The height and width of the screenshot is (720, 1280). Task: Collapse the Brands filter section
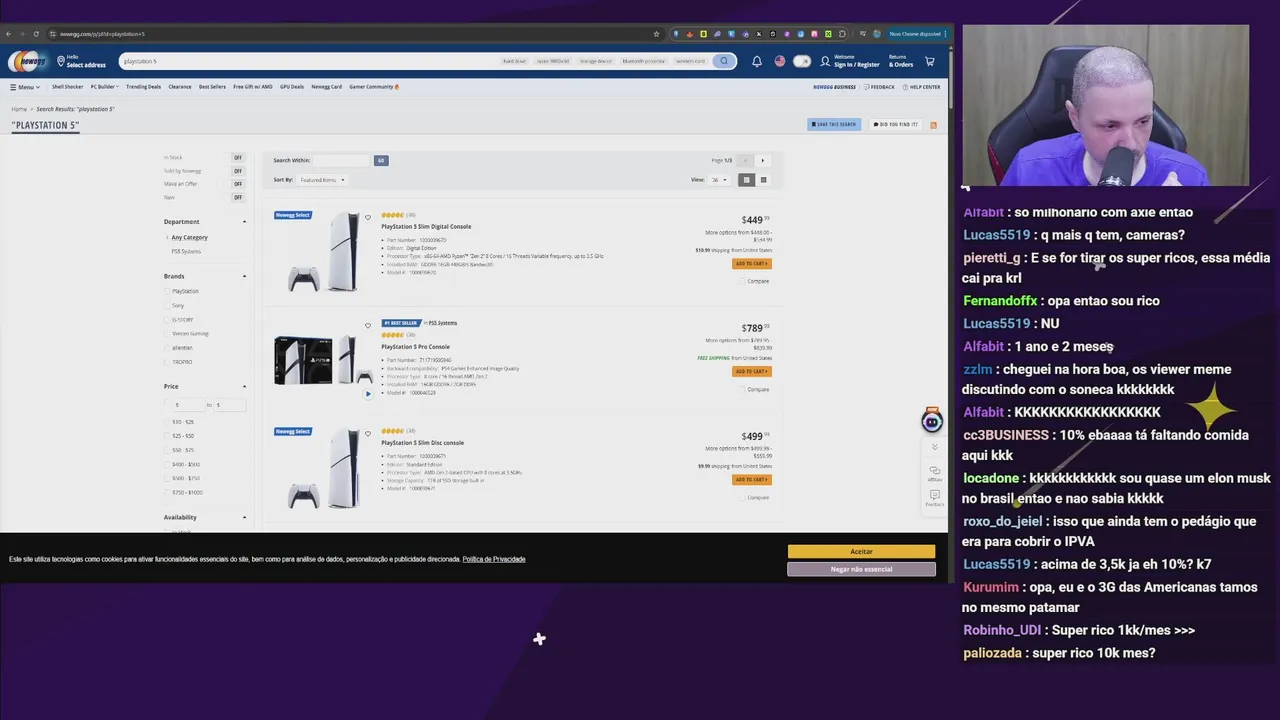coord(244,276)
